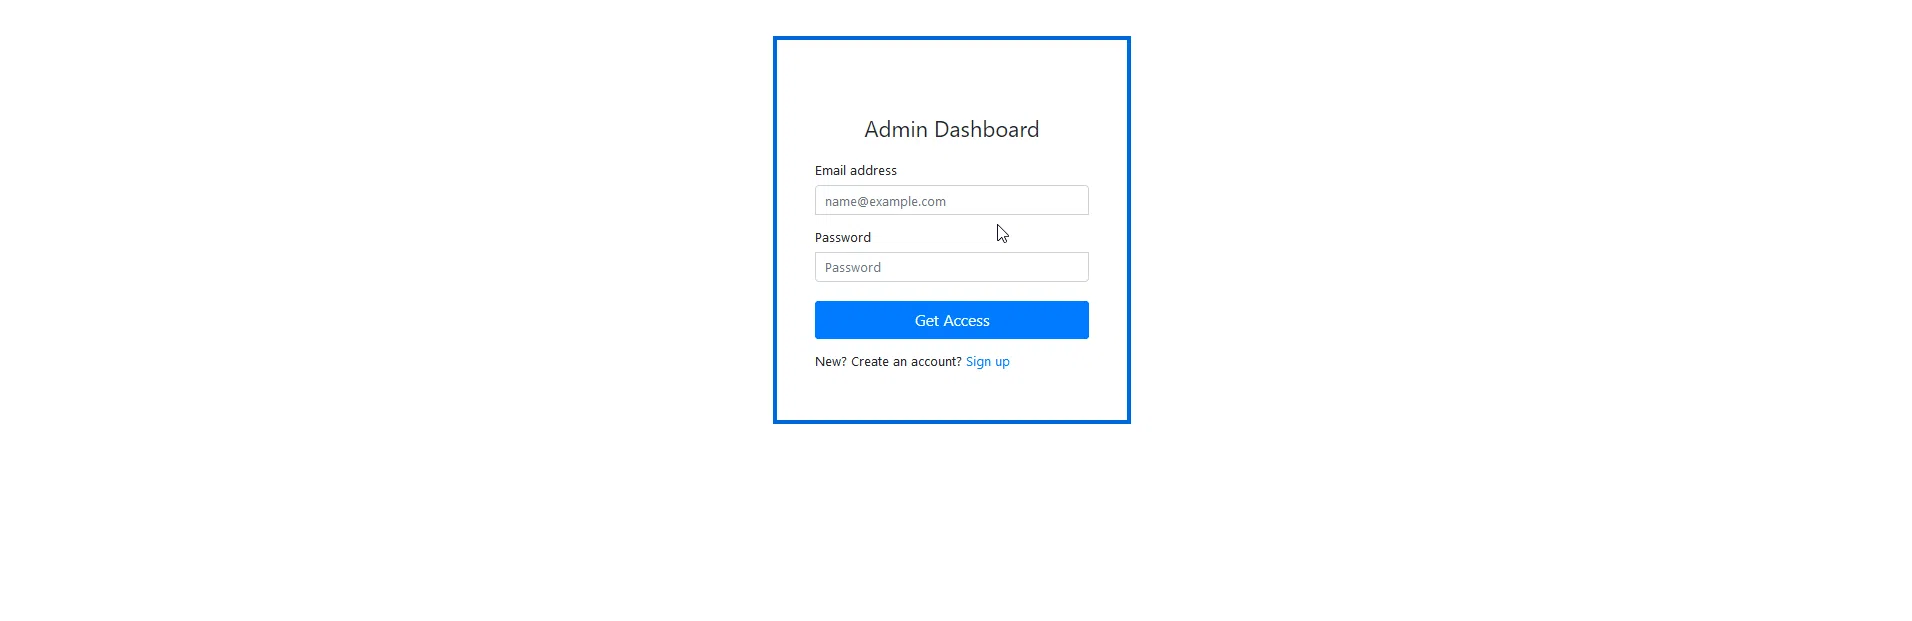Viewport: 1912px width, 621px height.
Task: Click the word 'Dashboard' in the title
Action: [x=986, y=129]
